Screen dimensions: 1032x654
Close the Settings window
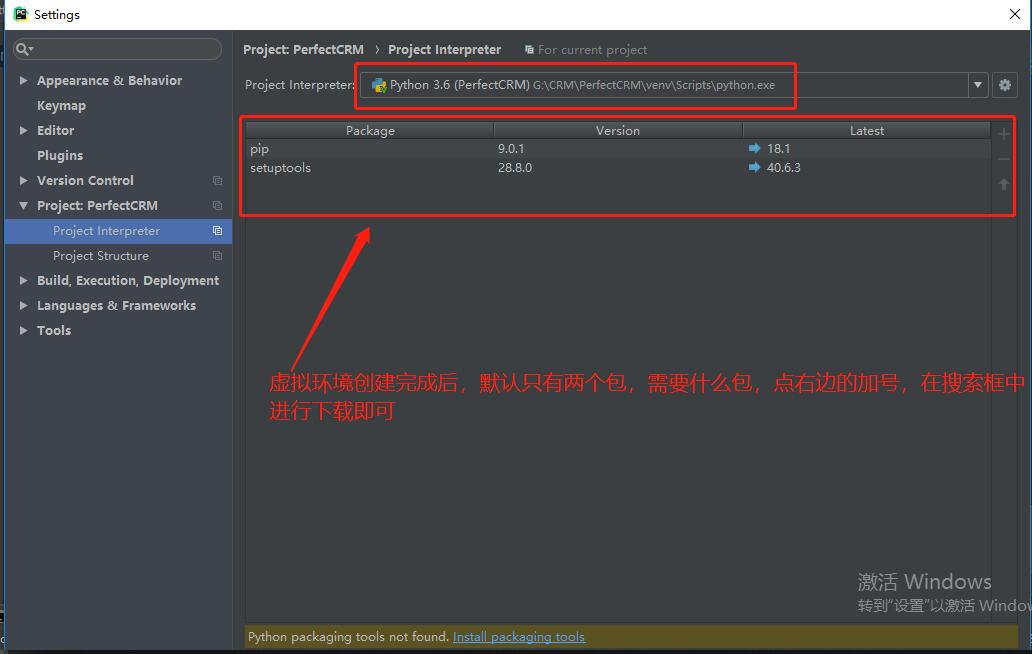1015,14
